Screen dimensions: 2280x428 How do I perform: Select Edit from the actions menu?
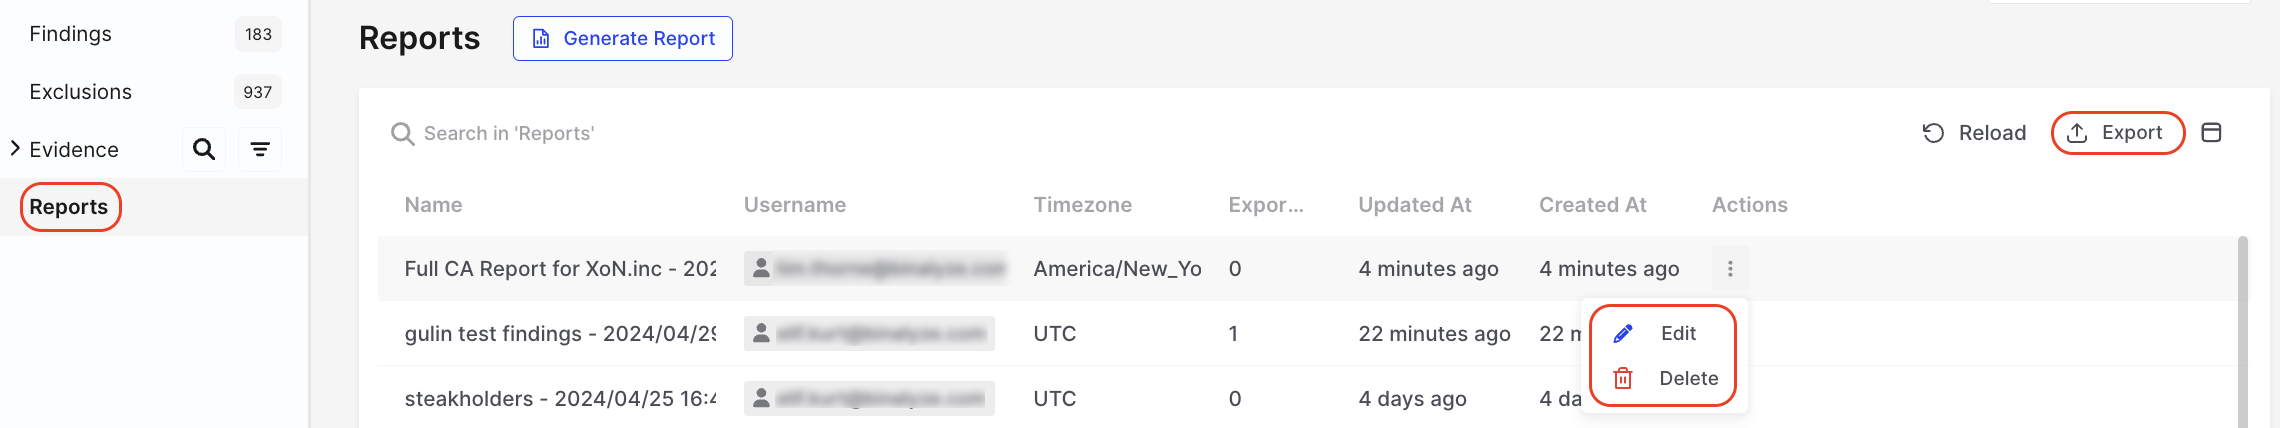[1678, 334]
